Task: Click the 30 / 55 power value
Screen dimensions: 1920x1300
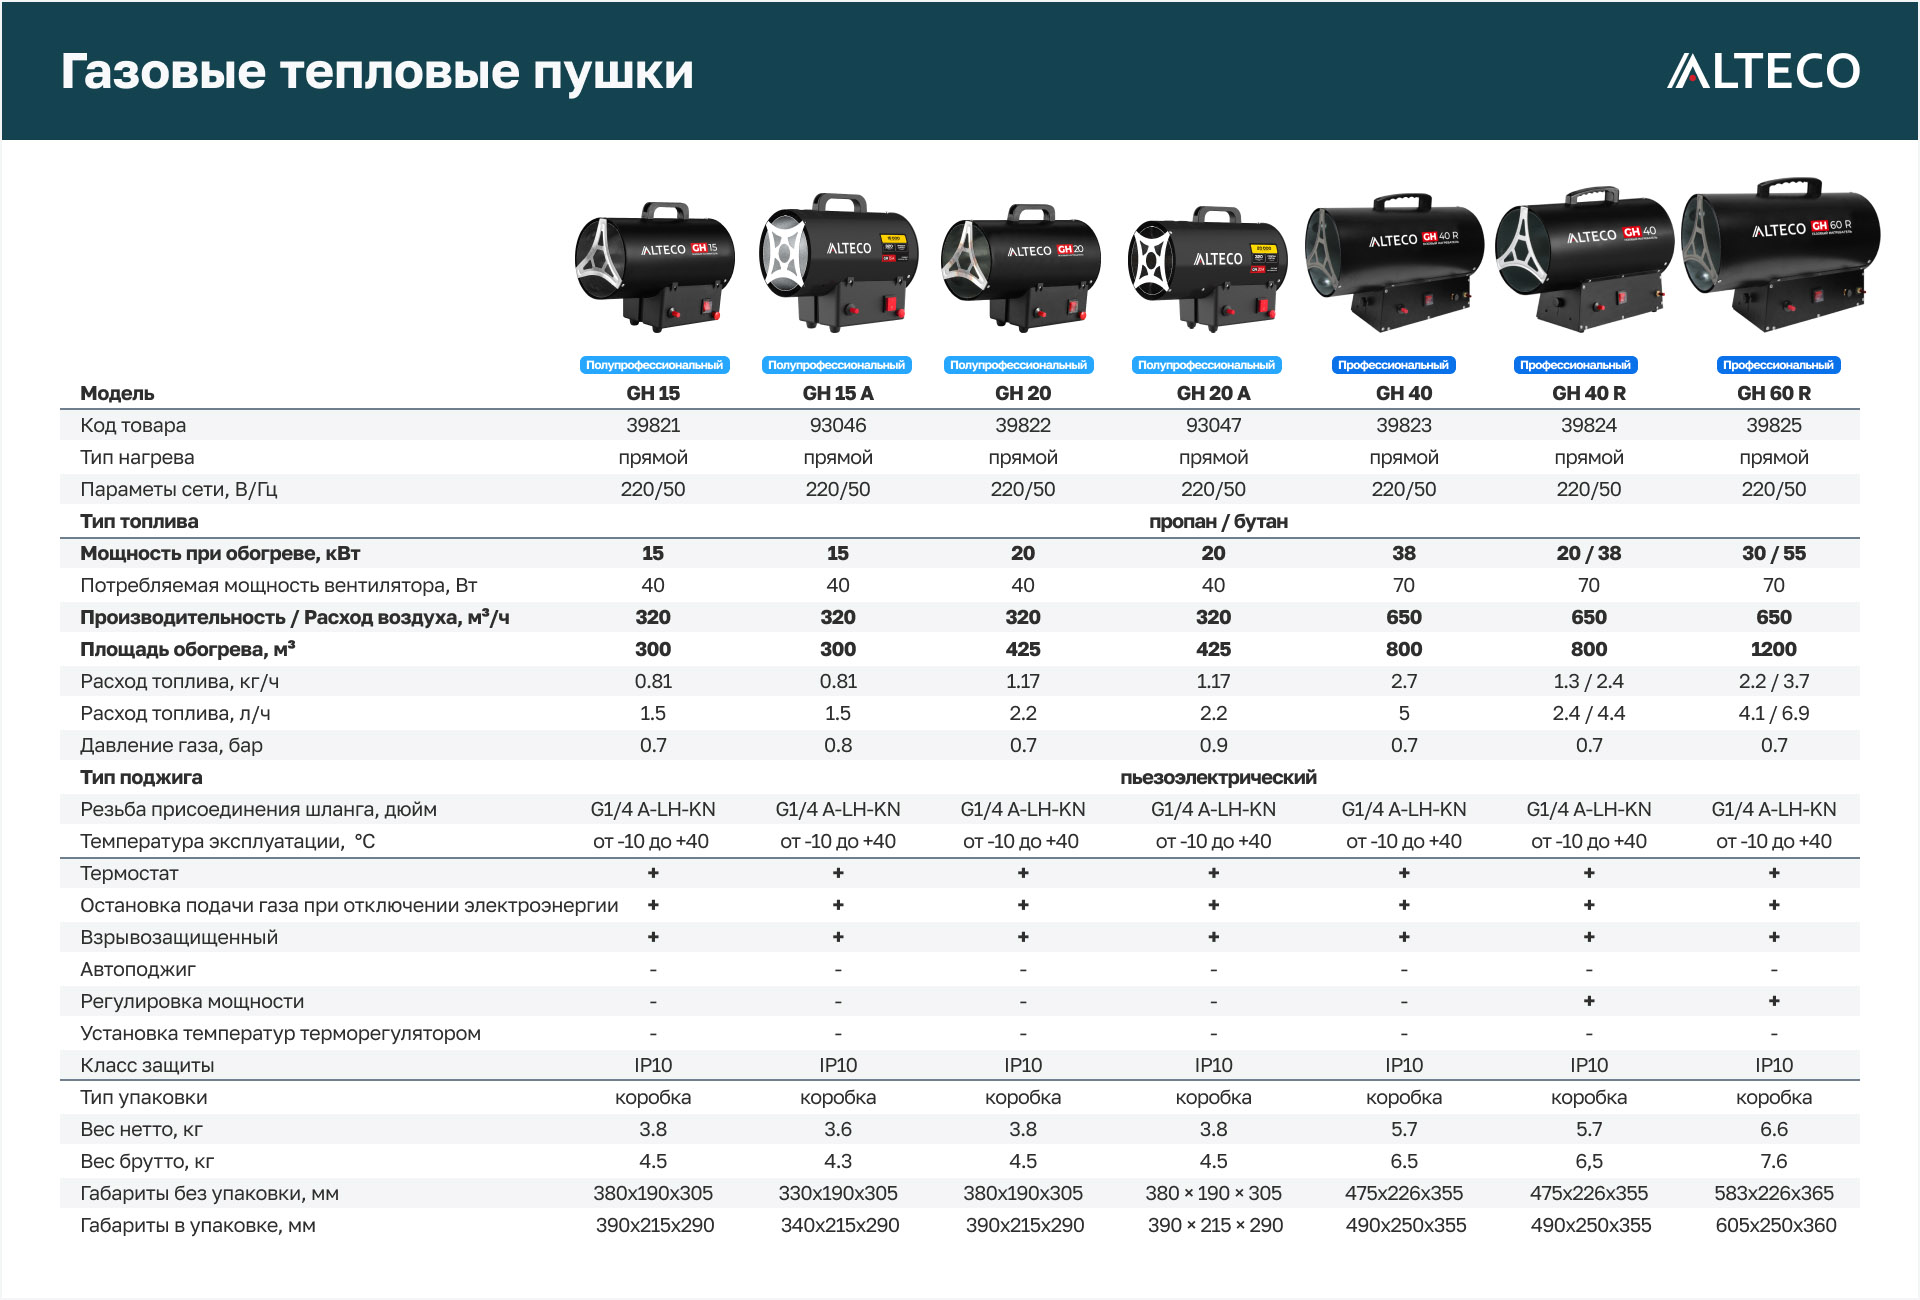Action: (1773, 553)
